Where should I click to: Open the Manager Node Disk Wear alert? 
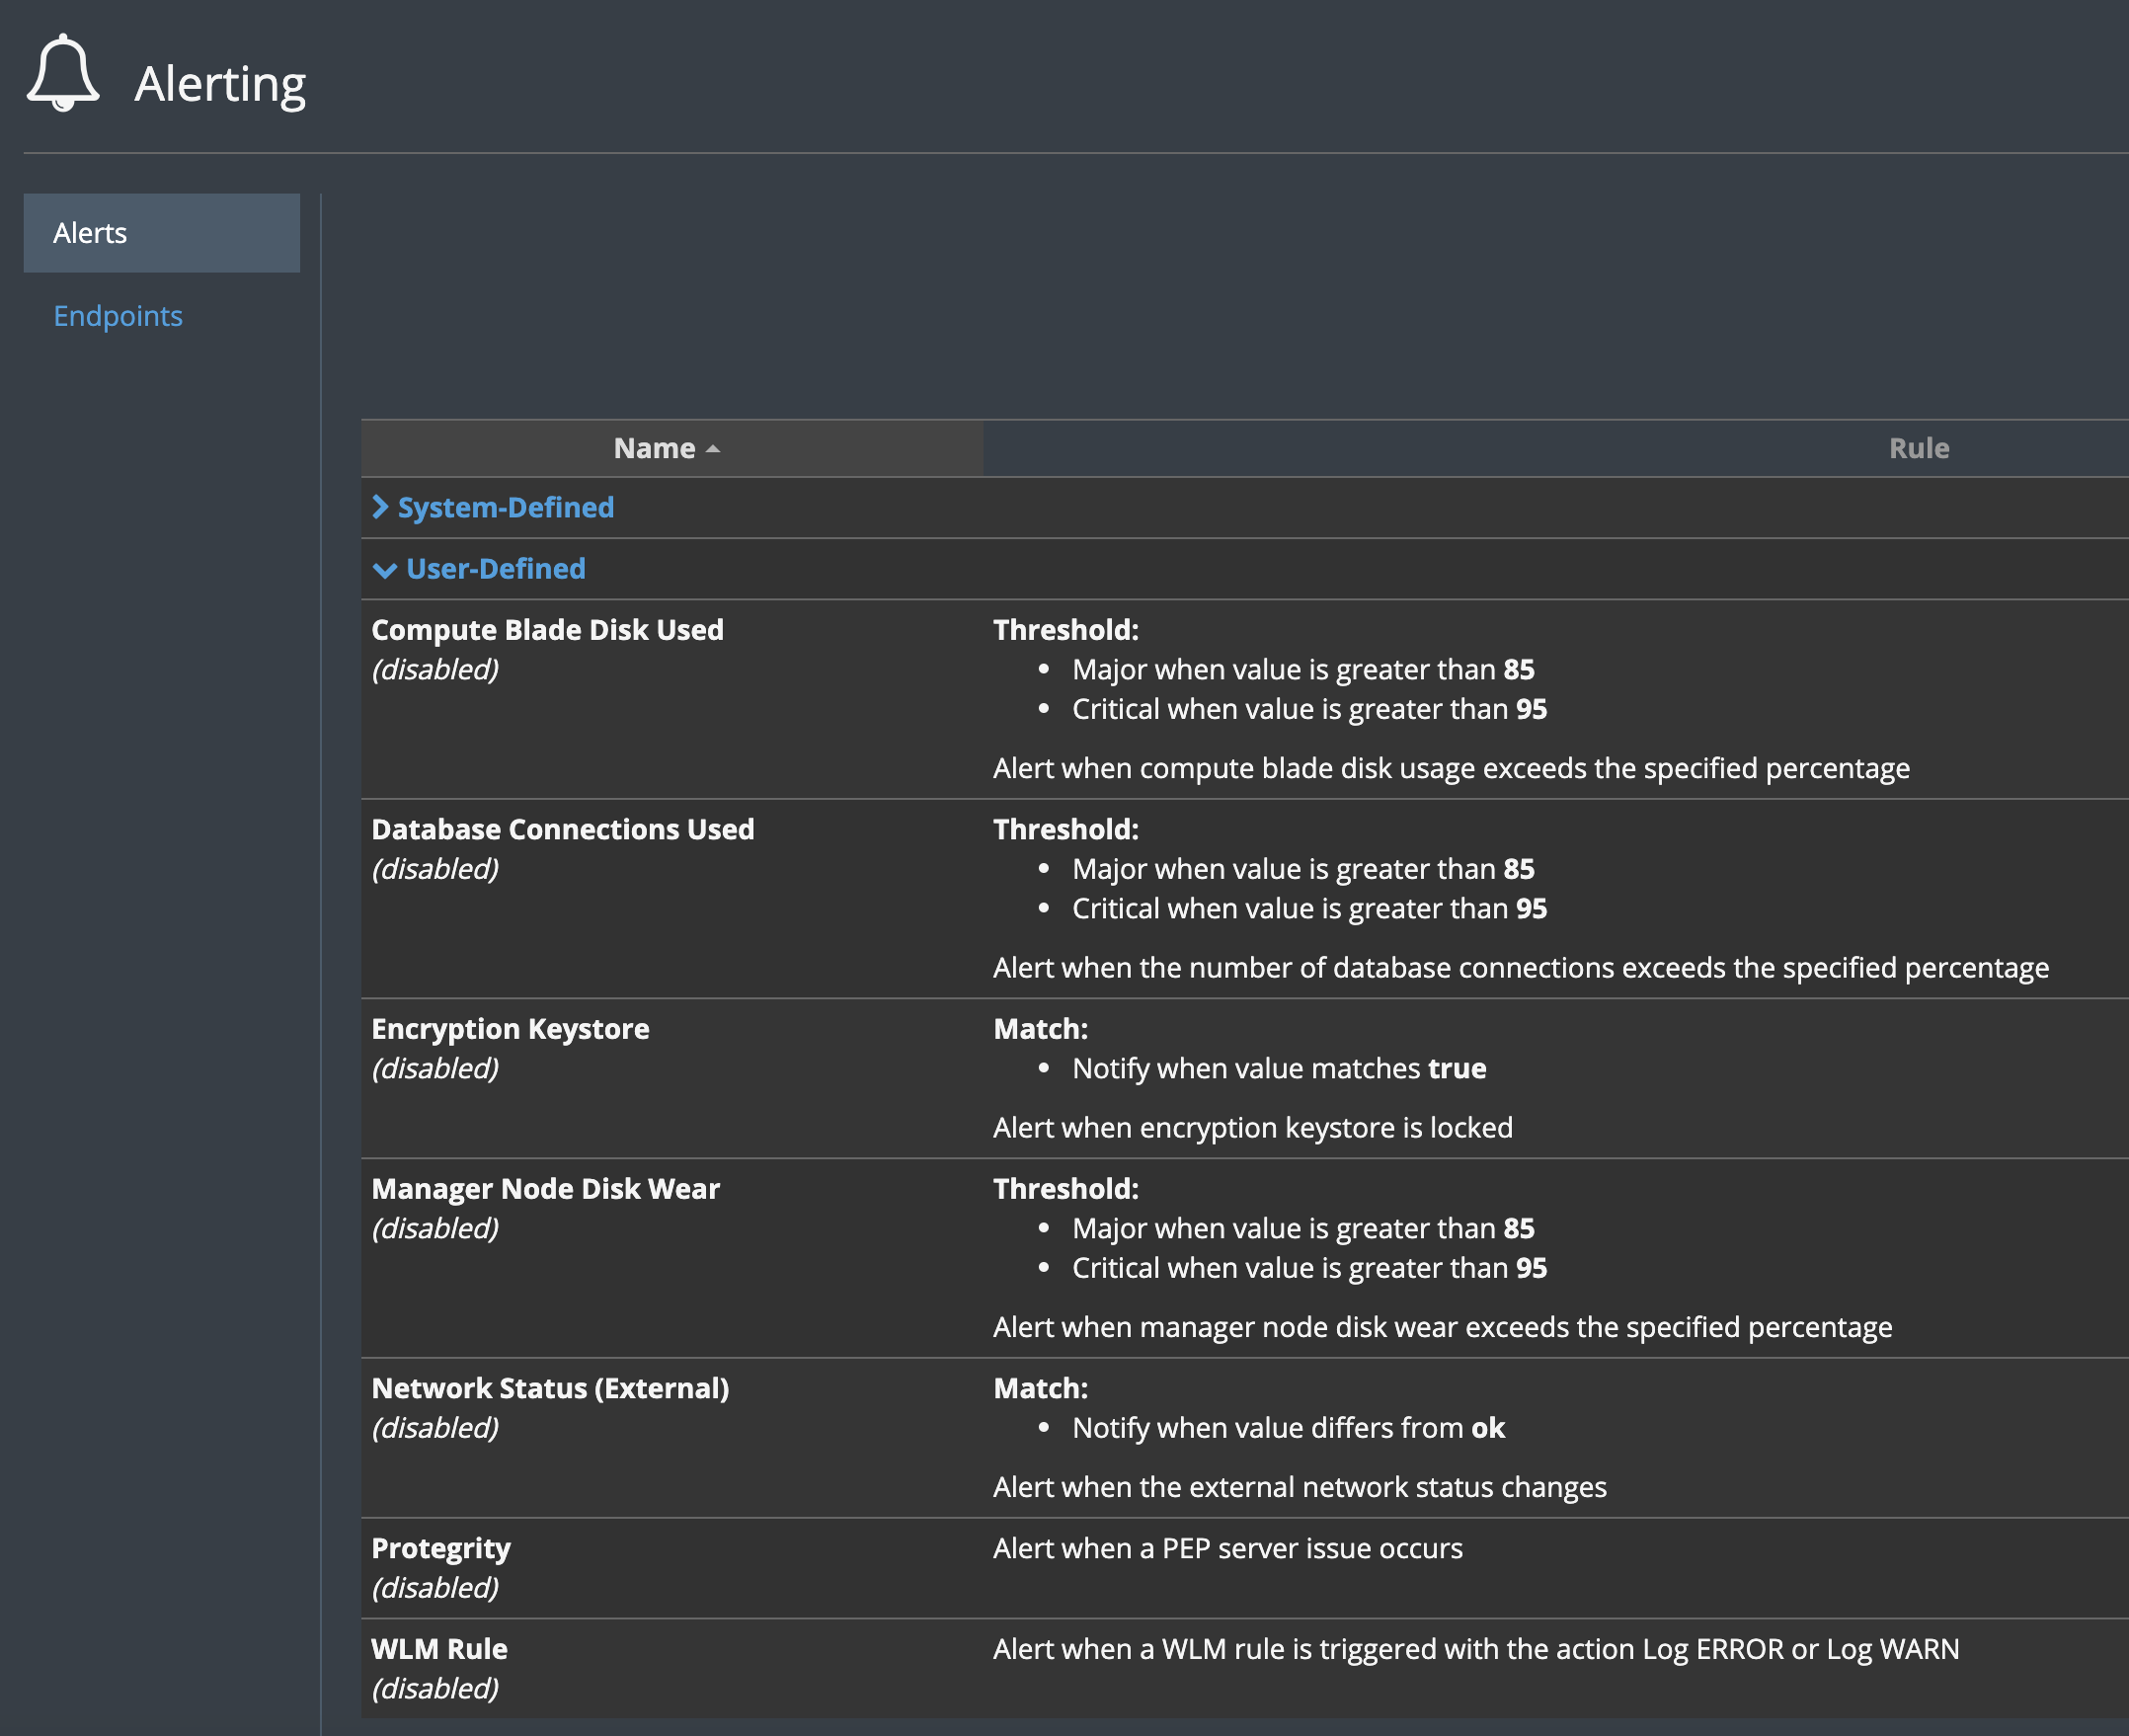pyautogui.click(x=545, y=1189)
